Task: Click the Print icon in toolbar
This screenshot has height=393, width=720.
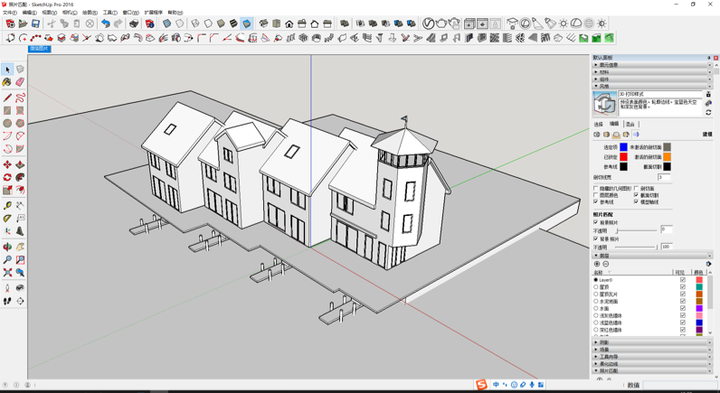Action: click(x=134, y=23)
